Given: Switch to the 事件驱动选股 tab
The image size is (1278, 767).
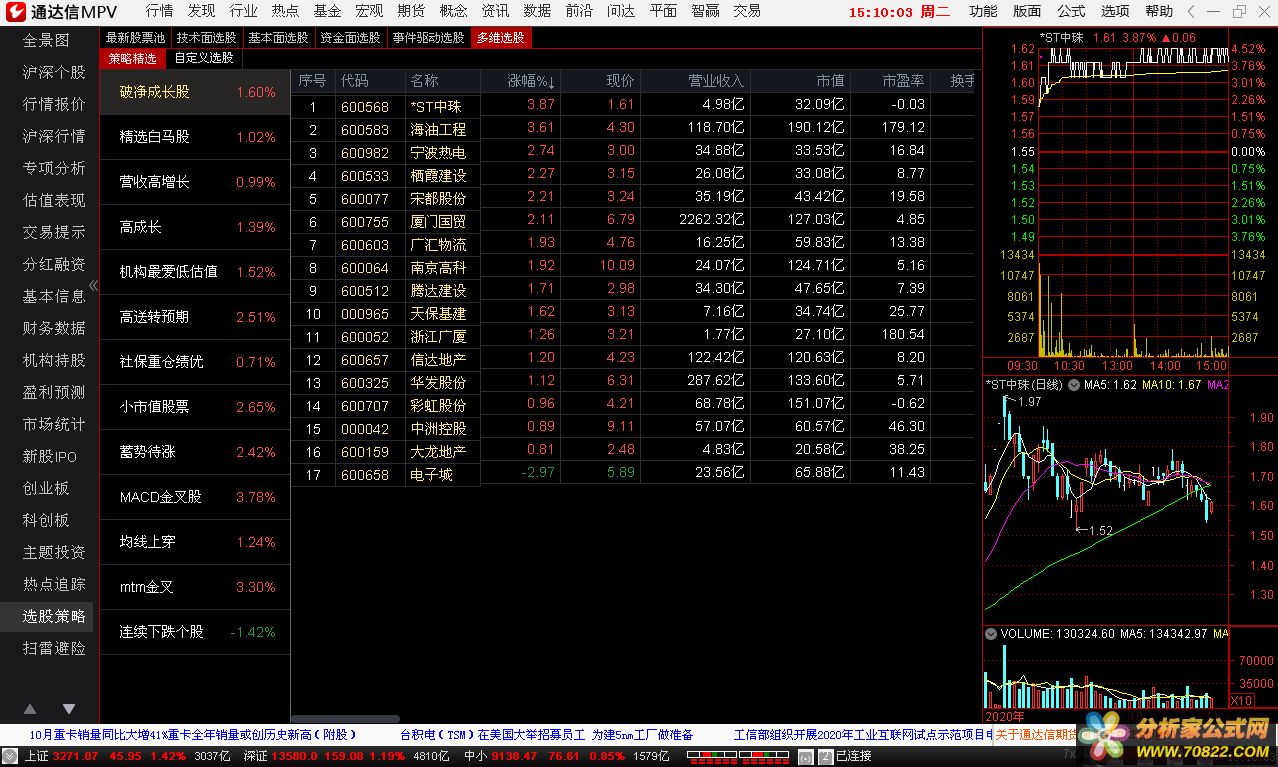Looking at the screenshot, I should tap(429, 38).
